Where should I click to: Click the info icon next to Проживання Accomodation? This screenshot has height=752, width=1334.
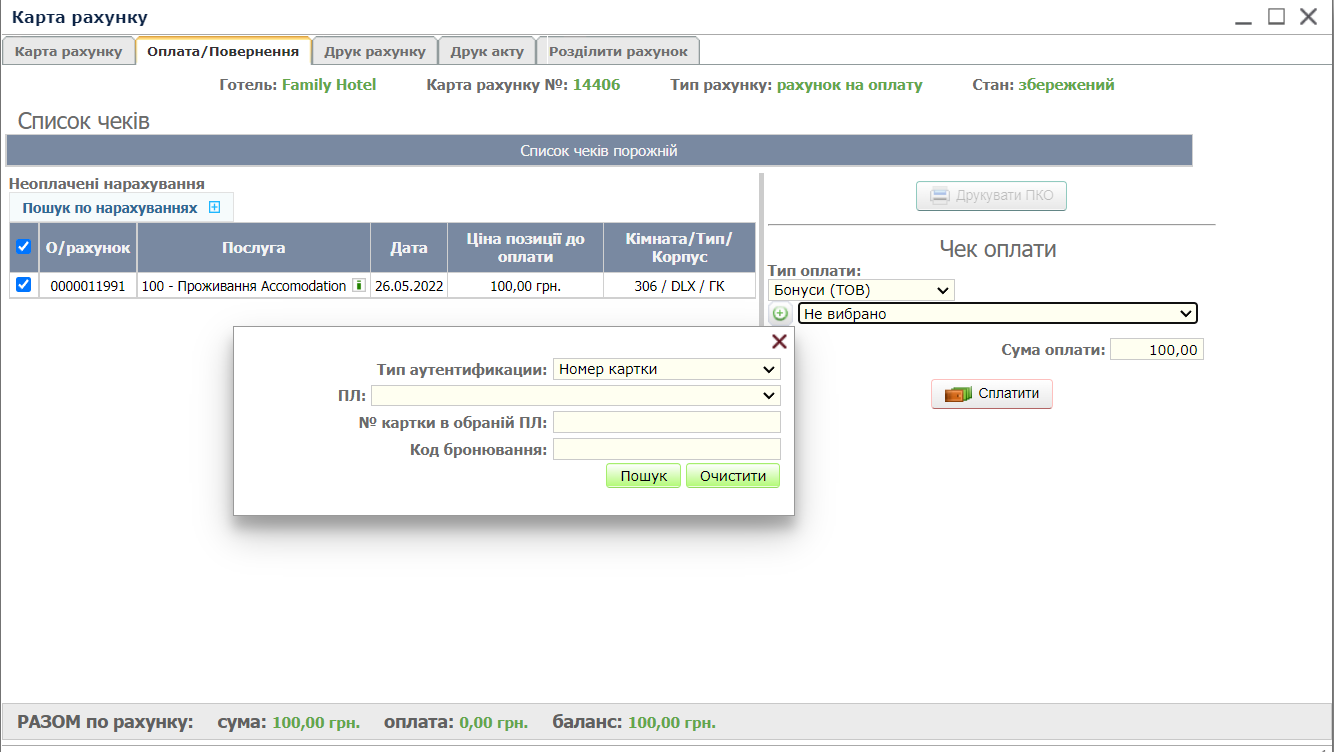click(x=358, y=285)
